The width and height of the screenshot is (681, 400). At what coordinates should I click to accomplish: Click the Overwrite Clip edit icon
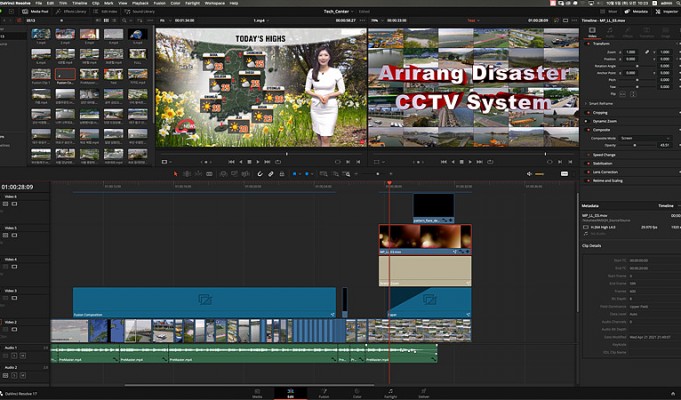pyautogui.click(x=235, y=174)
